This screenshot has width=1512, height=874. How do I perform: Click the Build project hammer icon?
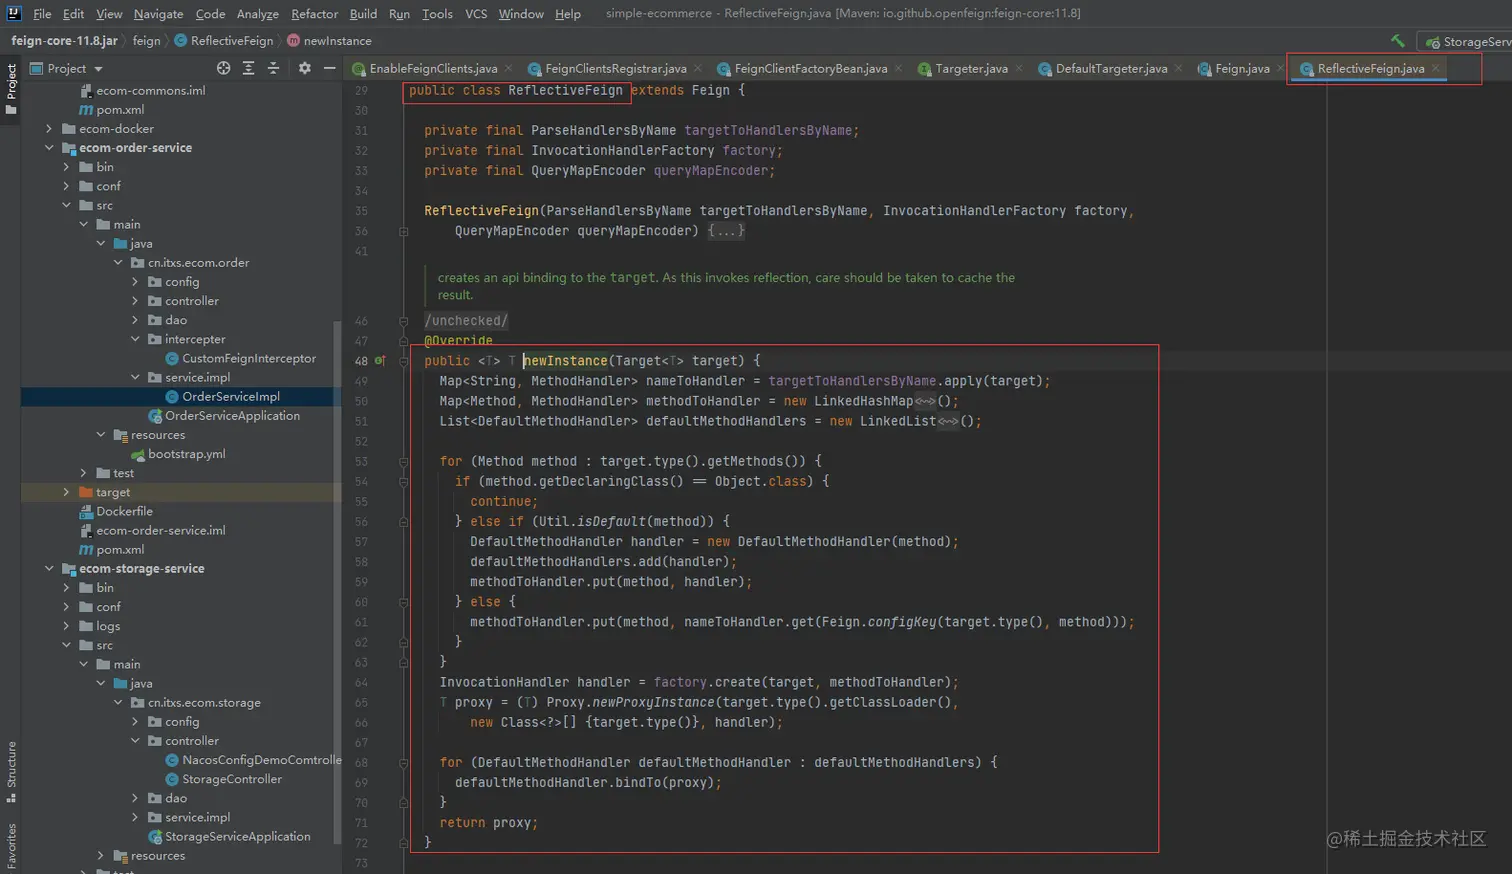(x=1398, y=41)
